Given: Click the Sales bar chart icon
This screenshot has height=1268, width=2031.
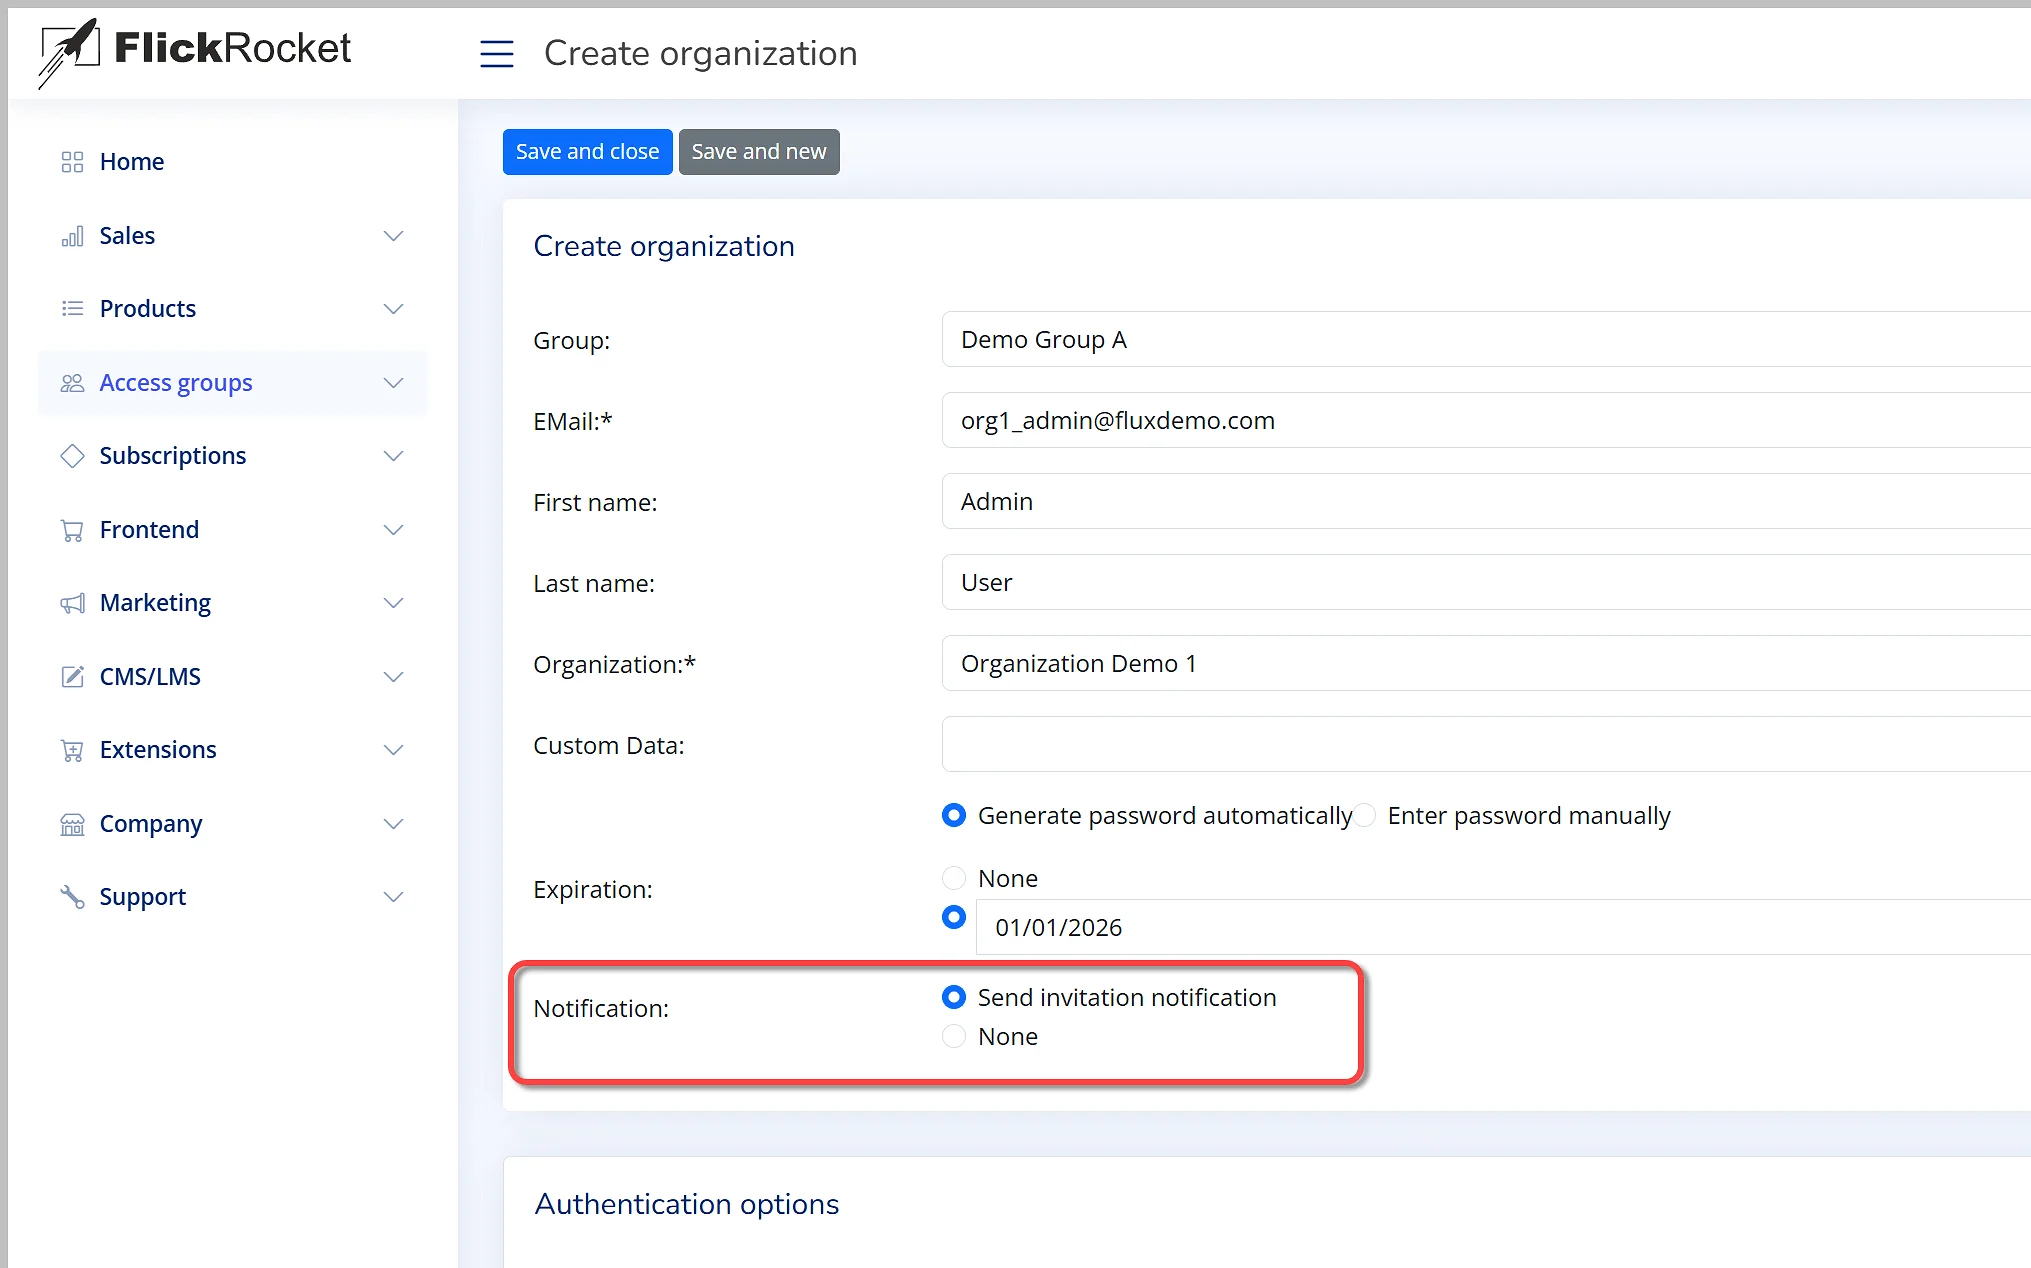Looking at the screenshot, I should pyautogui.click(x=72, y=236).
